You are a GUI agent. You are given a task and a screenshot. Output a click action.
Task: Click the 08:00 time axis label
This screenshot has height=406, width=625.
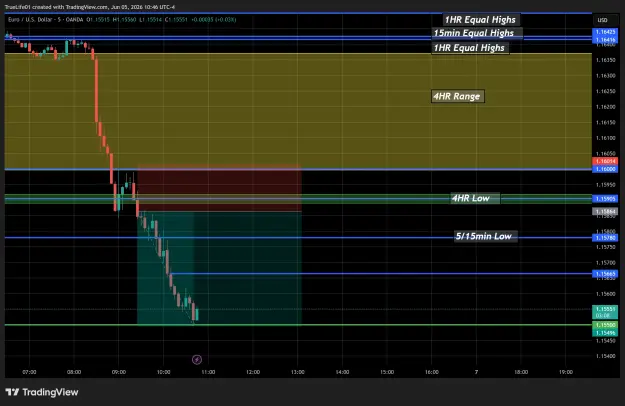(x=74, y=372)
